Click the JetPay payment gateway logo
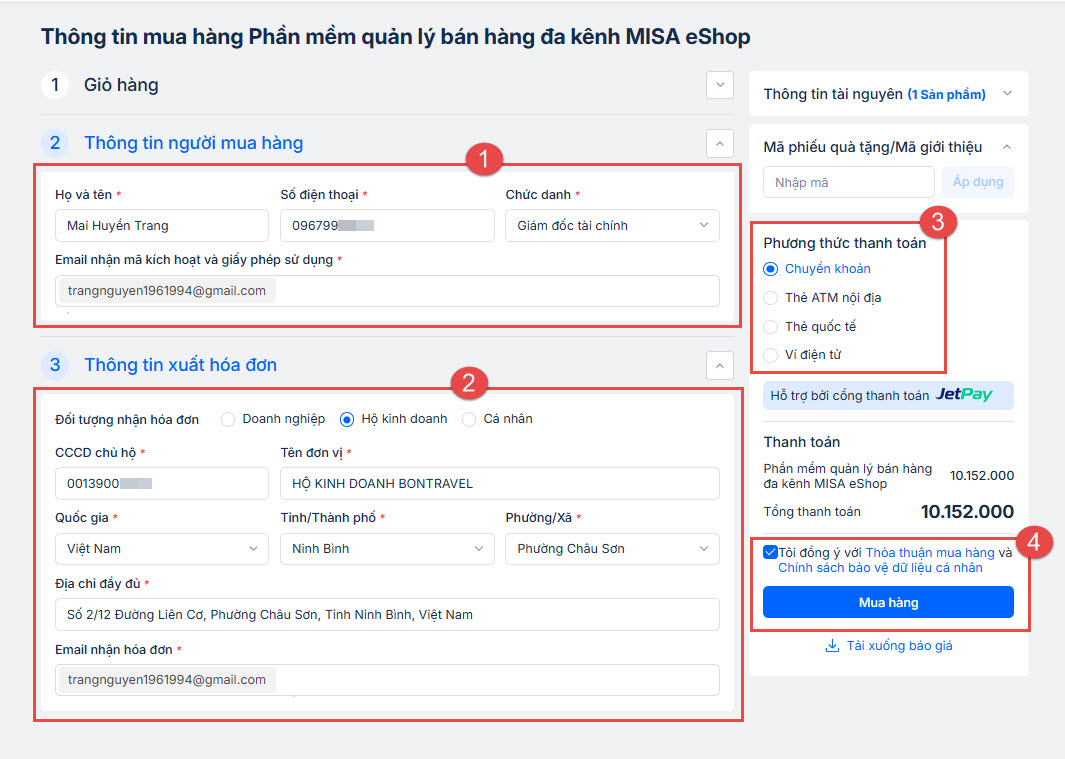The height and width of the screenshot is (759, 1065). pyautogui.click(x=964, y=395)
